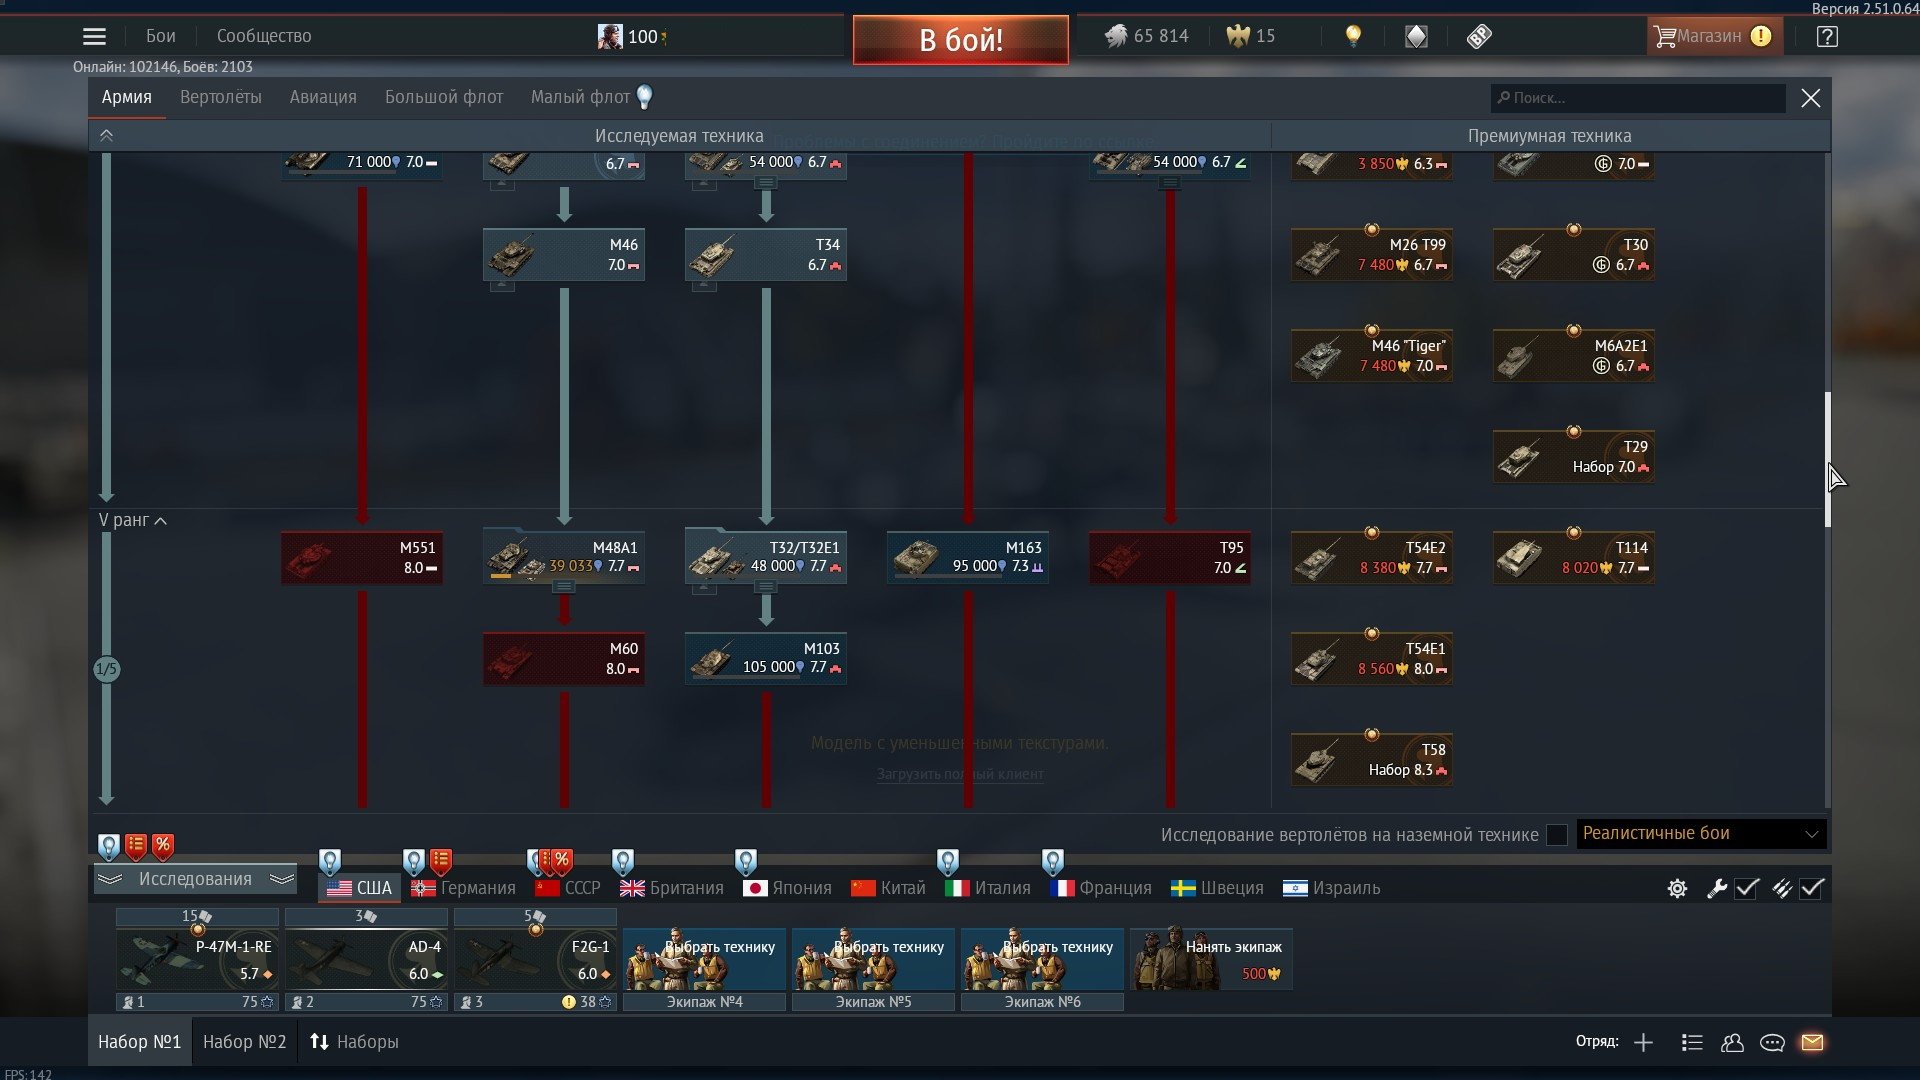Open the chat speech bubble icon
This screenshot has height=1080, width=1920.
click(x=1772, y=1042)
